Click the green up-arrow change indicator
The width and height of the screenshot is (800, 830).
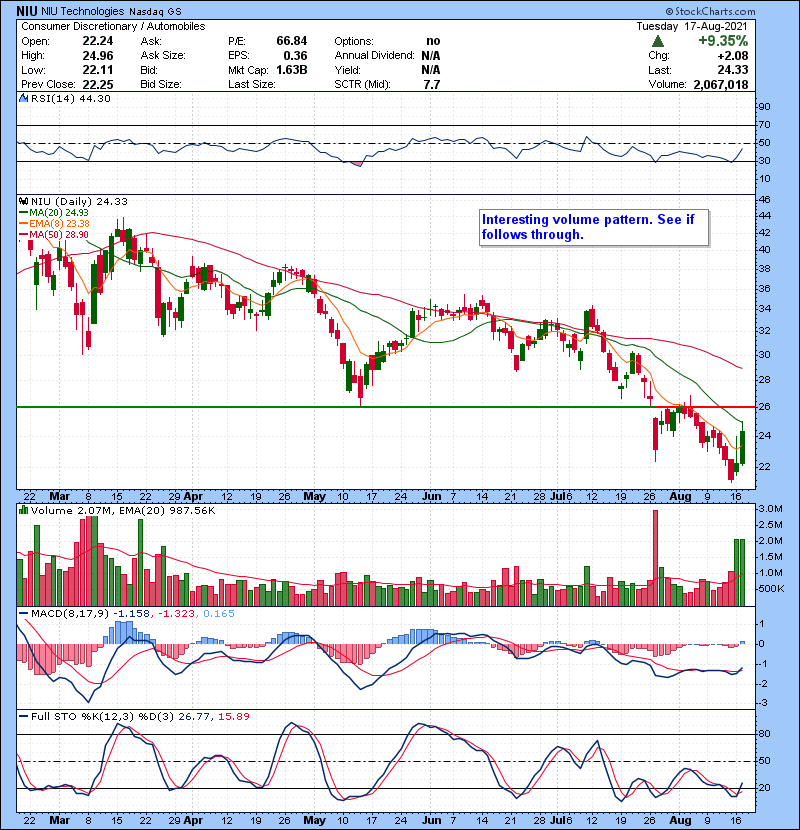(x=658, y=41)
